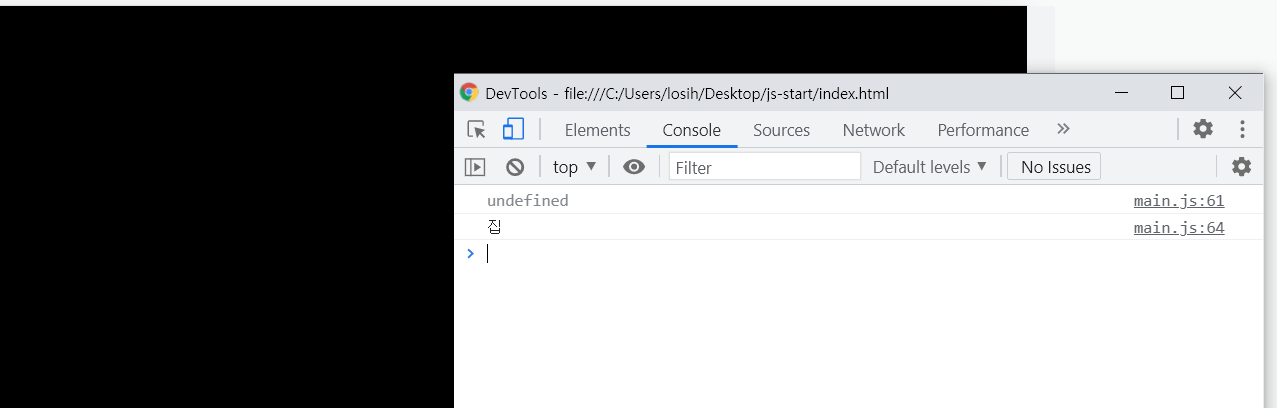Open the main.js:64 source link

point(1179,228)
